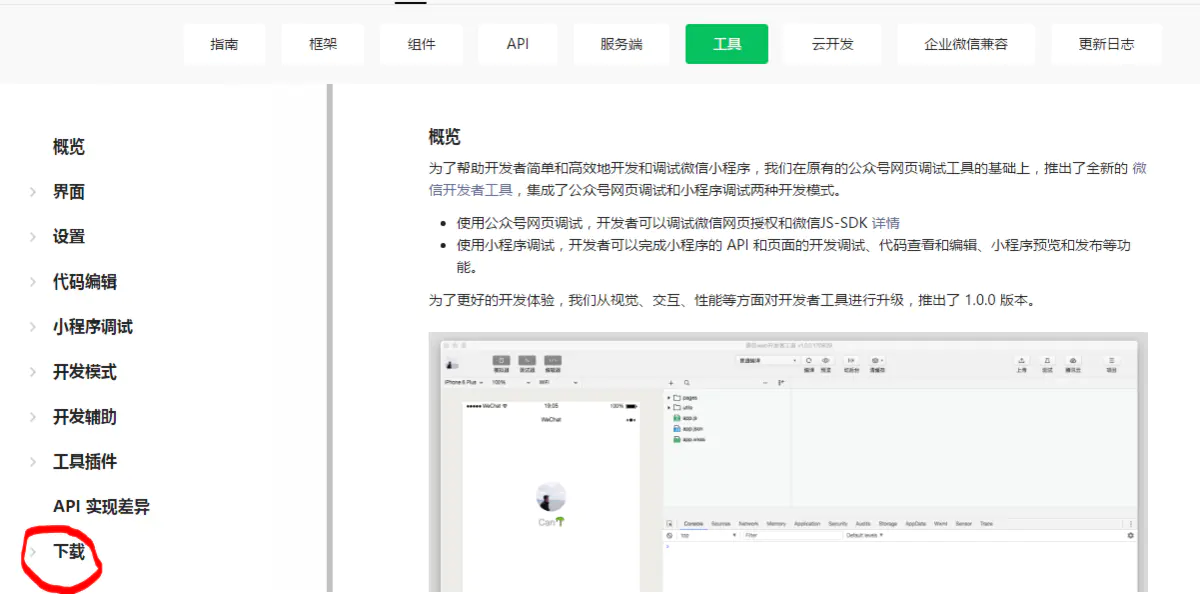Open the 详情 link after JS-SDK

pos(886,223)
